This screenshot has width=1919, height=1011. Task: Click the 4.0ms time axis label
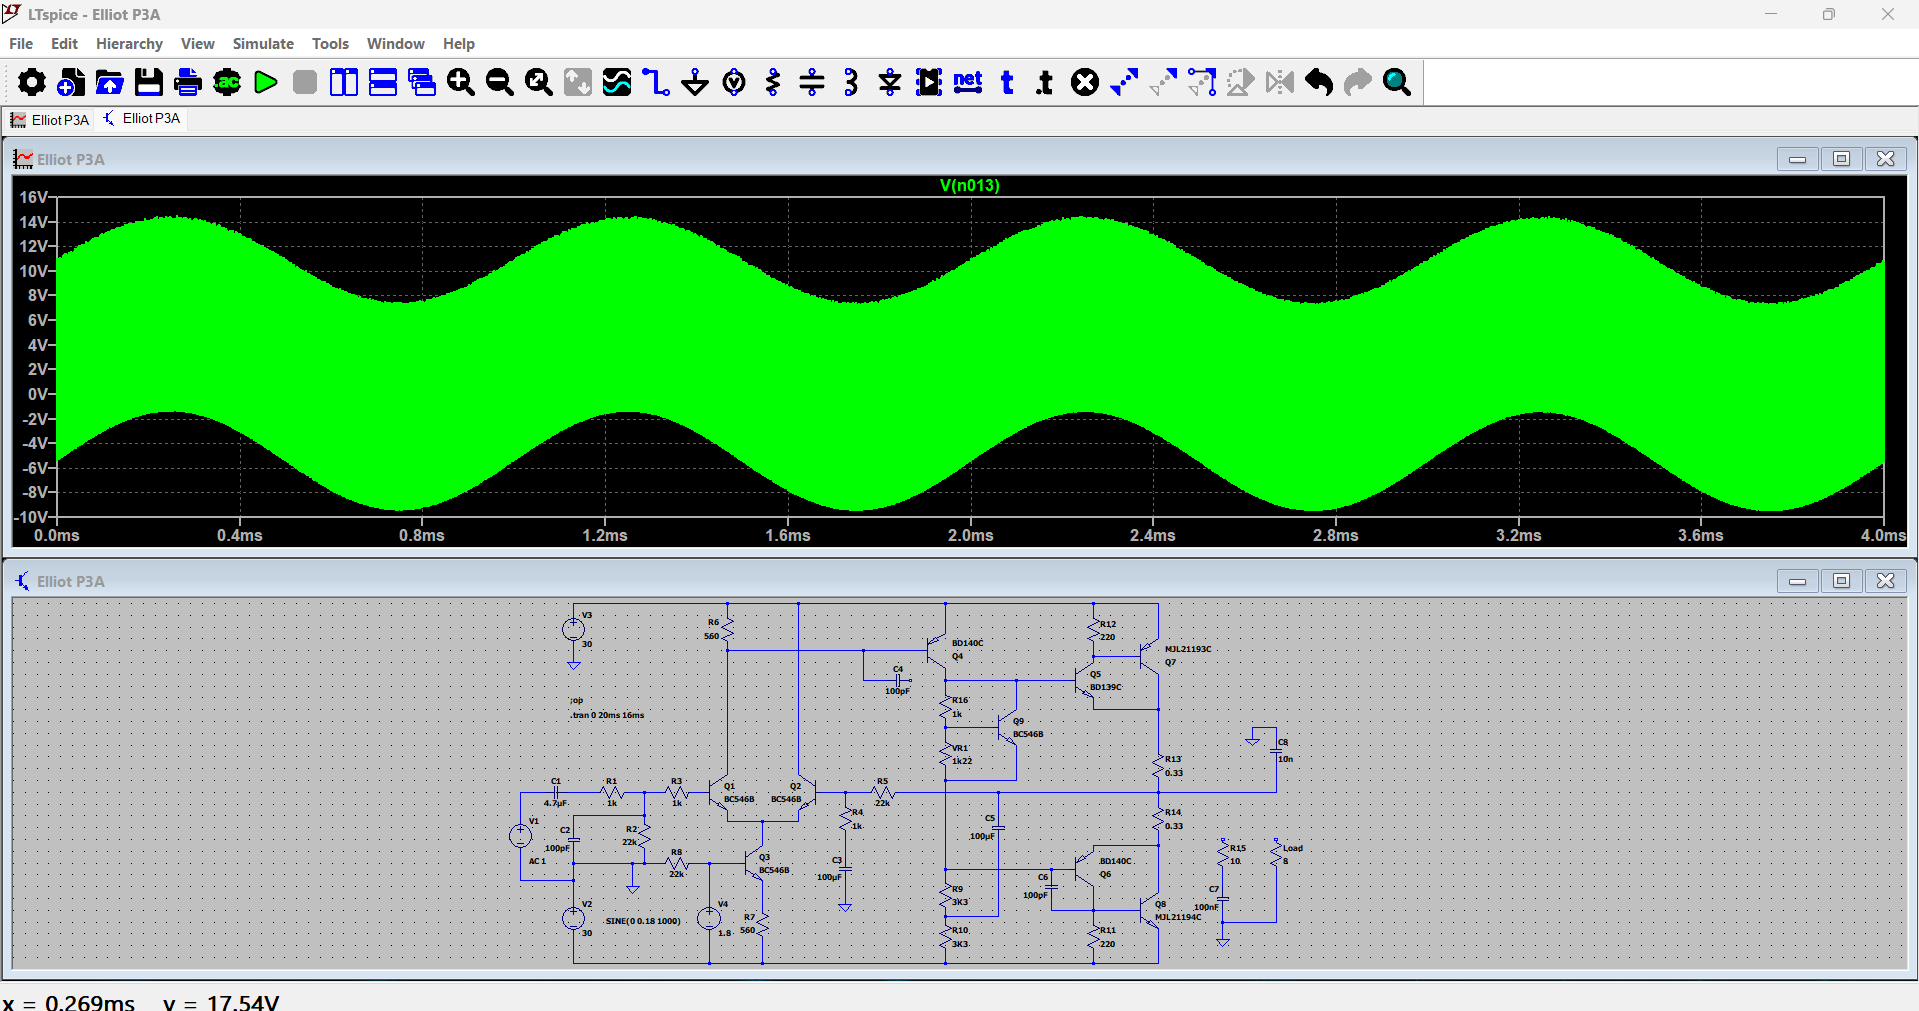point(1883,536)
